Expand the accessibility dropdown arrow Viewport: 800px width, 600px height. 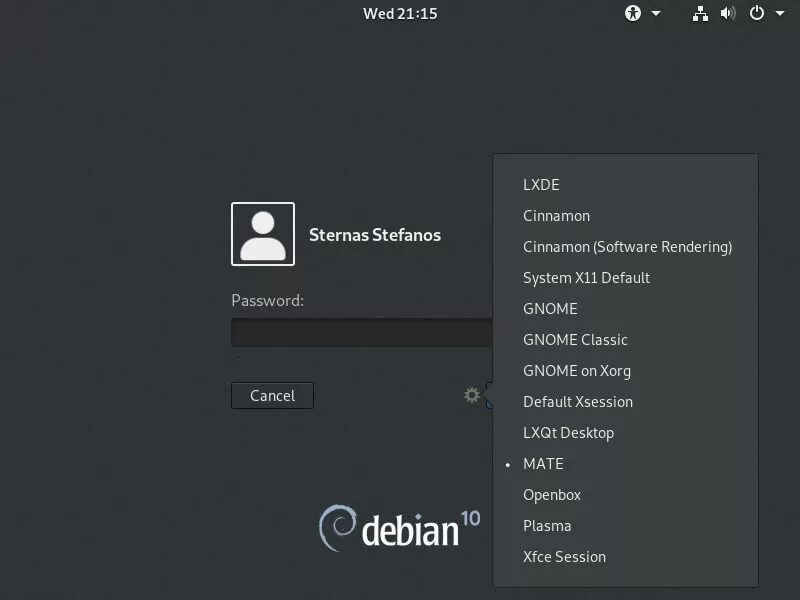point(656,14)
